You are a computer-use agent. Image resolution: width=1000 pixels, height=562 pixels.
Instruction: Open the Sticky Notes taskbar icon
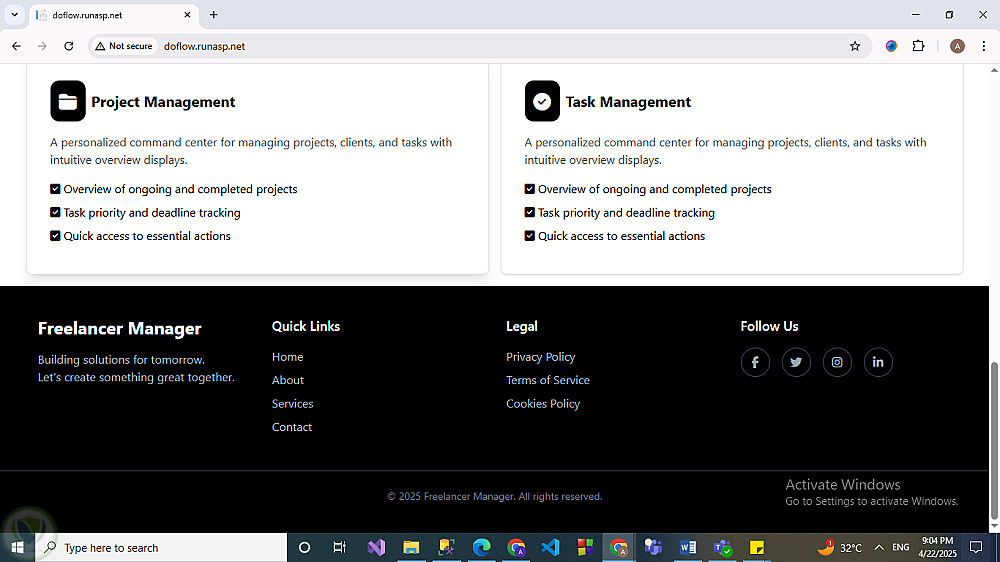coord(757,547)
